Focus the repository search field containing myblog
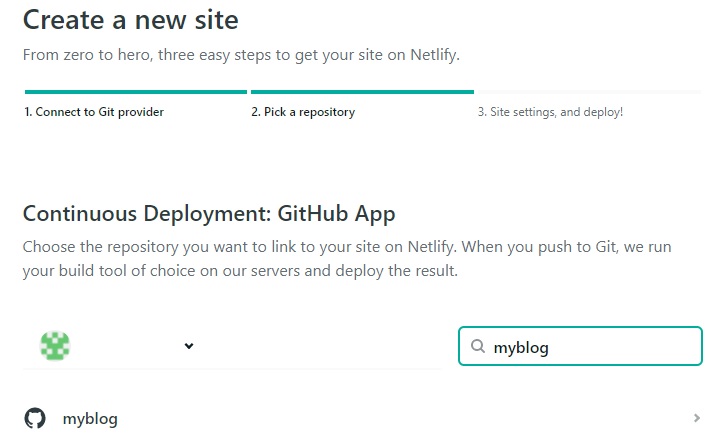The width and height of the screenshot is (718, 446). click(590, 347)
